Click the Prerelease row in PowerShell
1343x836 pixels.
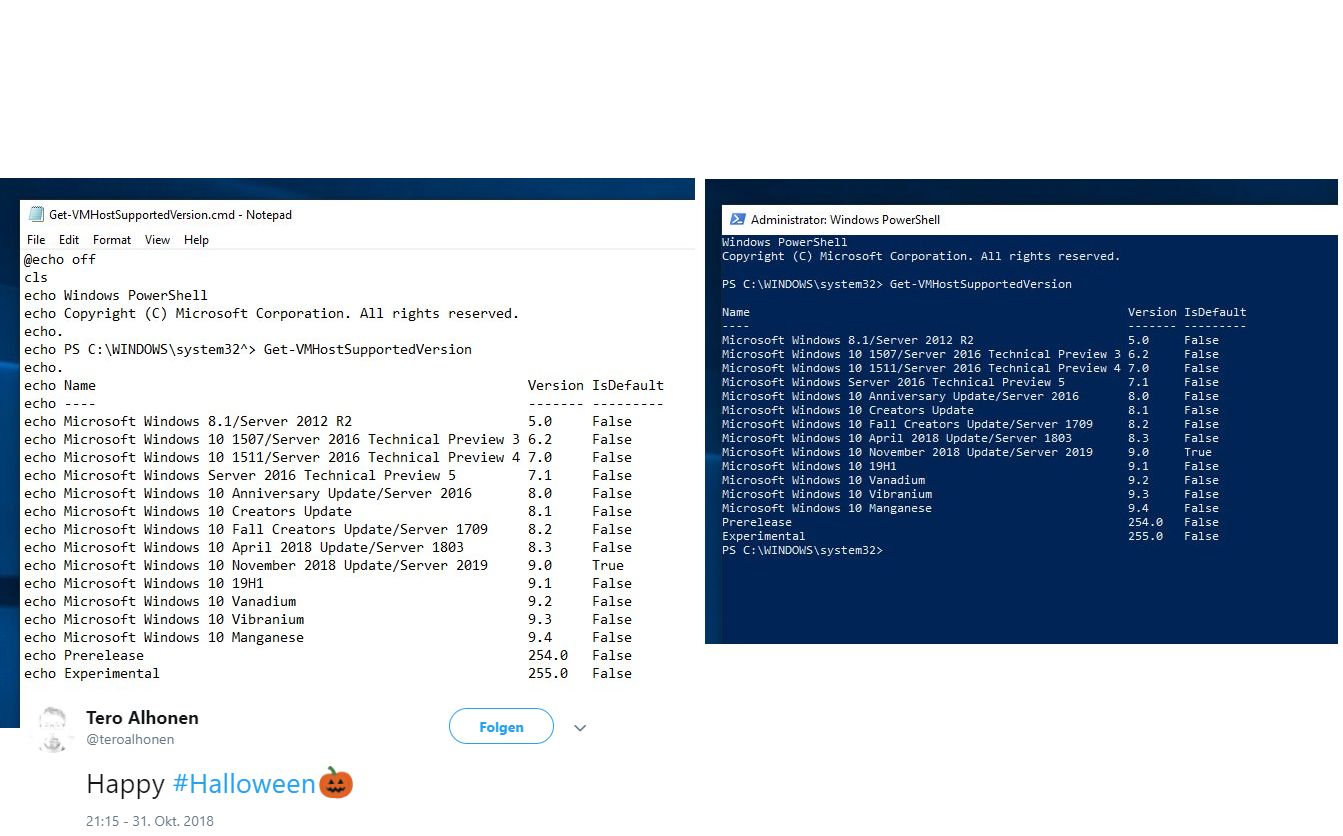click(970, 522)
